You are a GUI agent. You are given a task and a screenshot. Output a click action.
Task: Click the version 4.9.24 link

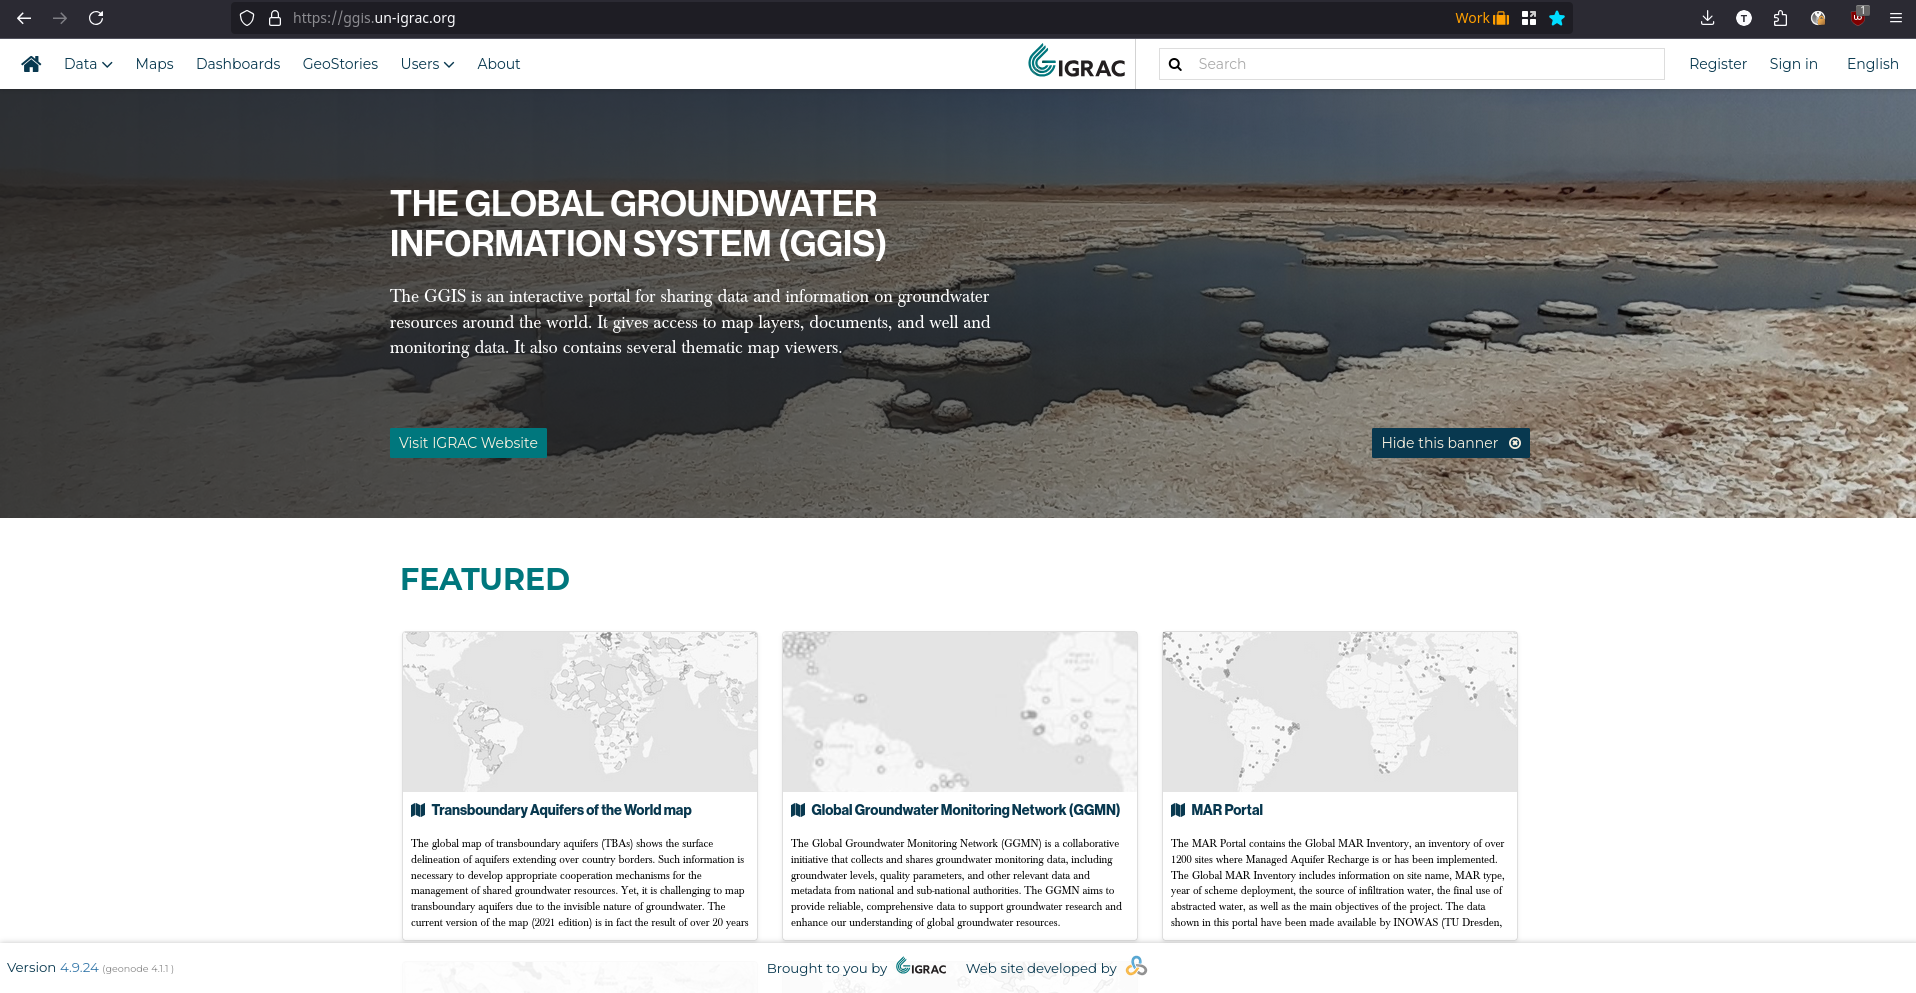(79, 968)
